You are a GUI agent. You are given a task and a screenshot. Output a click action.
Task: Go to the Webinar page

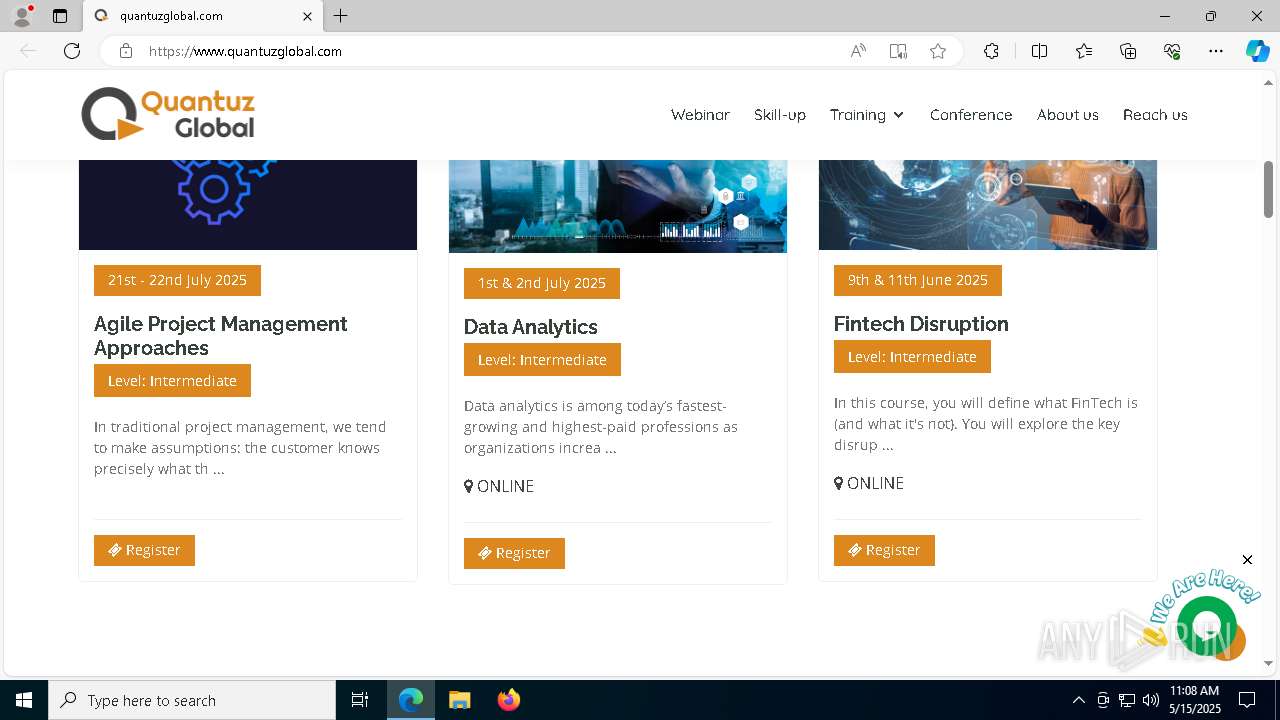point(700,115)
